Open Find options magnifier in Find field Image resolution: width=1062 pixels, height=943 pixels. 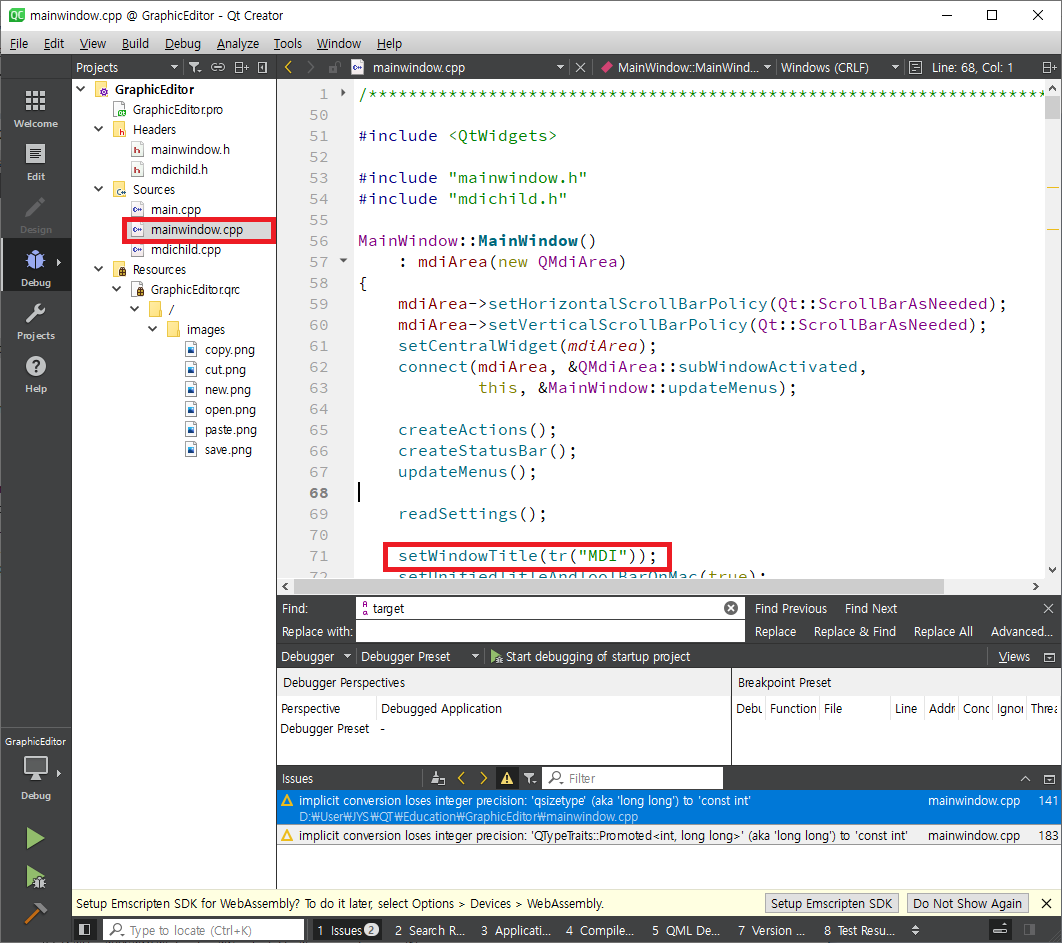coord(365,608)
